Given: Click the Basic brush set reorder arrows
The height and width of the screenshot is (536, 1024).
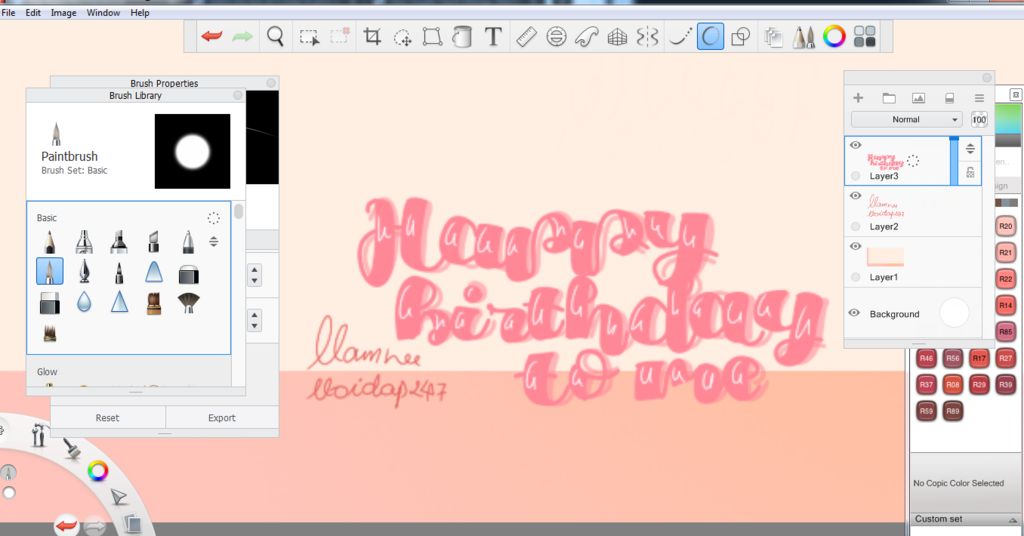Looking at the screenshot, I should [x=214, y=242].
